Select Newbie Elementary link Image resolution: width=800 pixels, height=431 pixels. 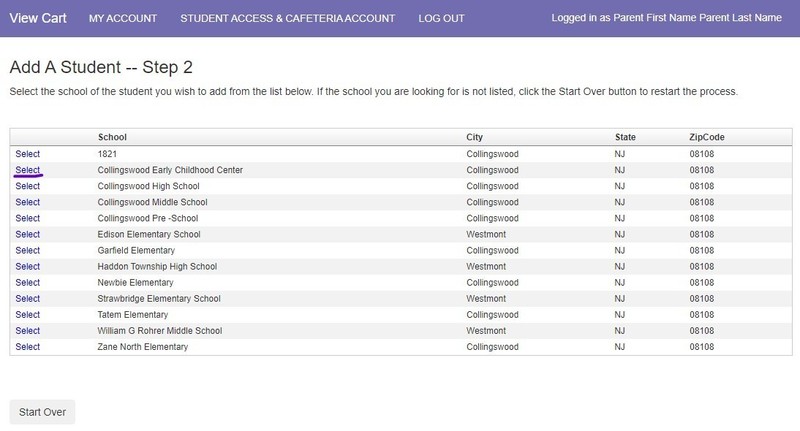point(28,283)
